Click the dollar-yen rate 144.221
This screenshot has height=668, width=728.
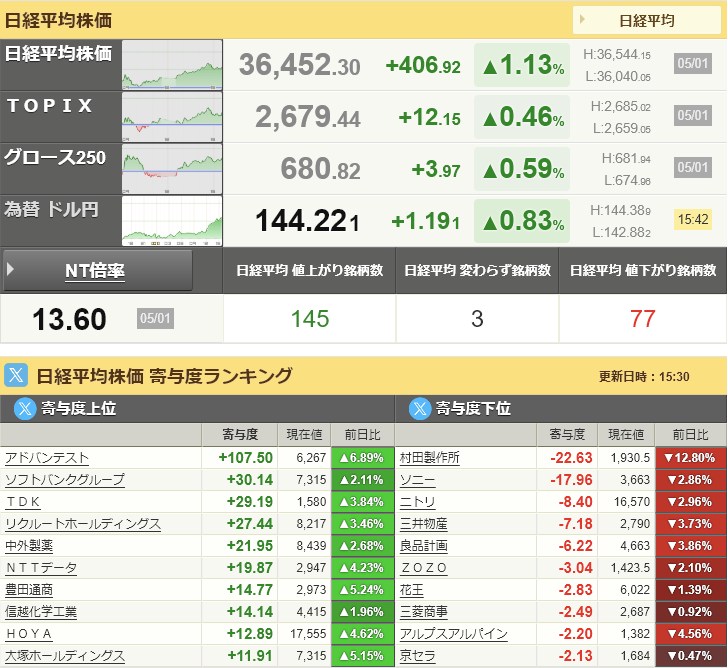pos(307,221)
